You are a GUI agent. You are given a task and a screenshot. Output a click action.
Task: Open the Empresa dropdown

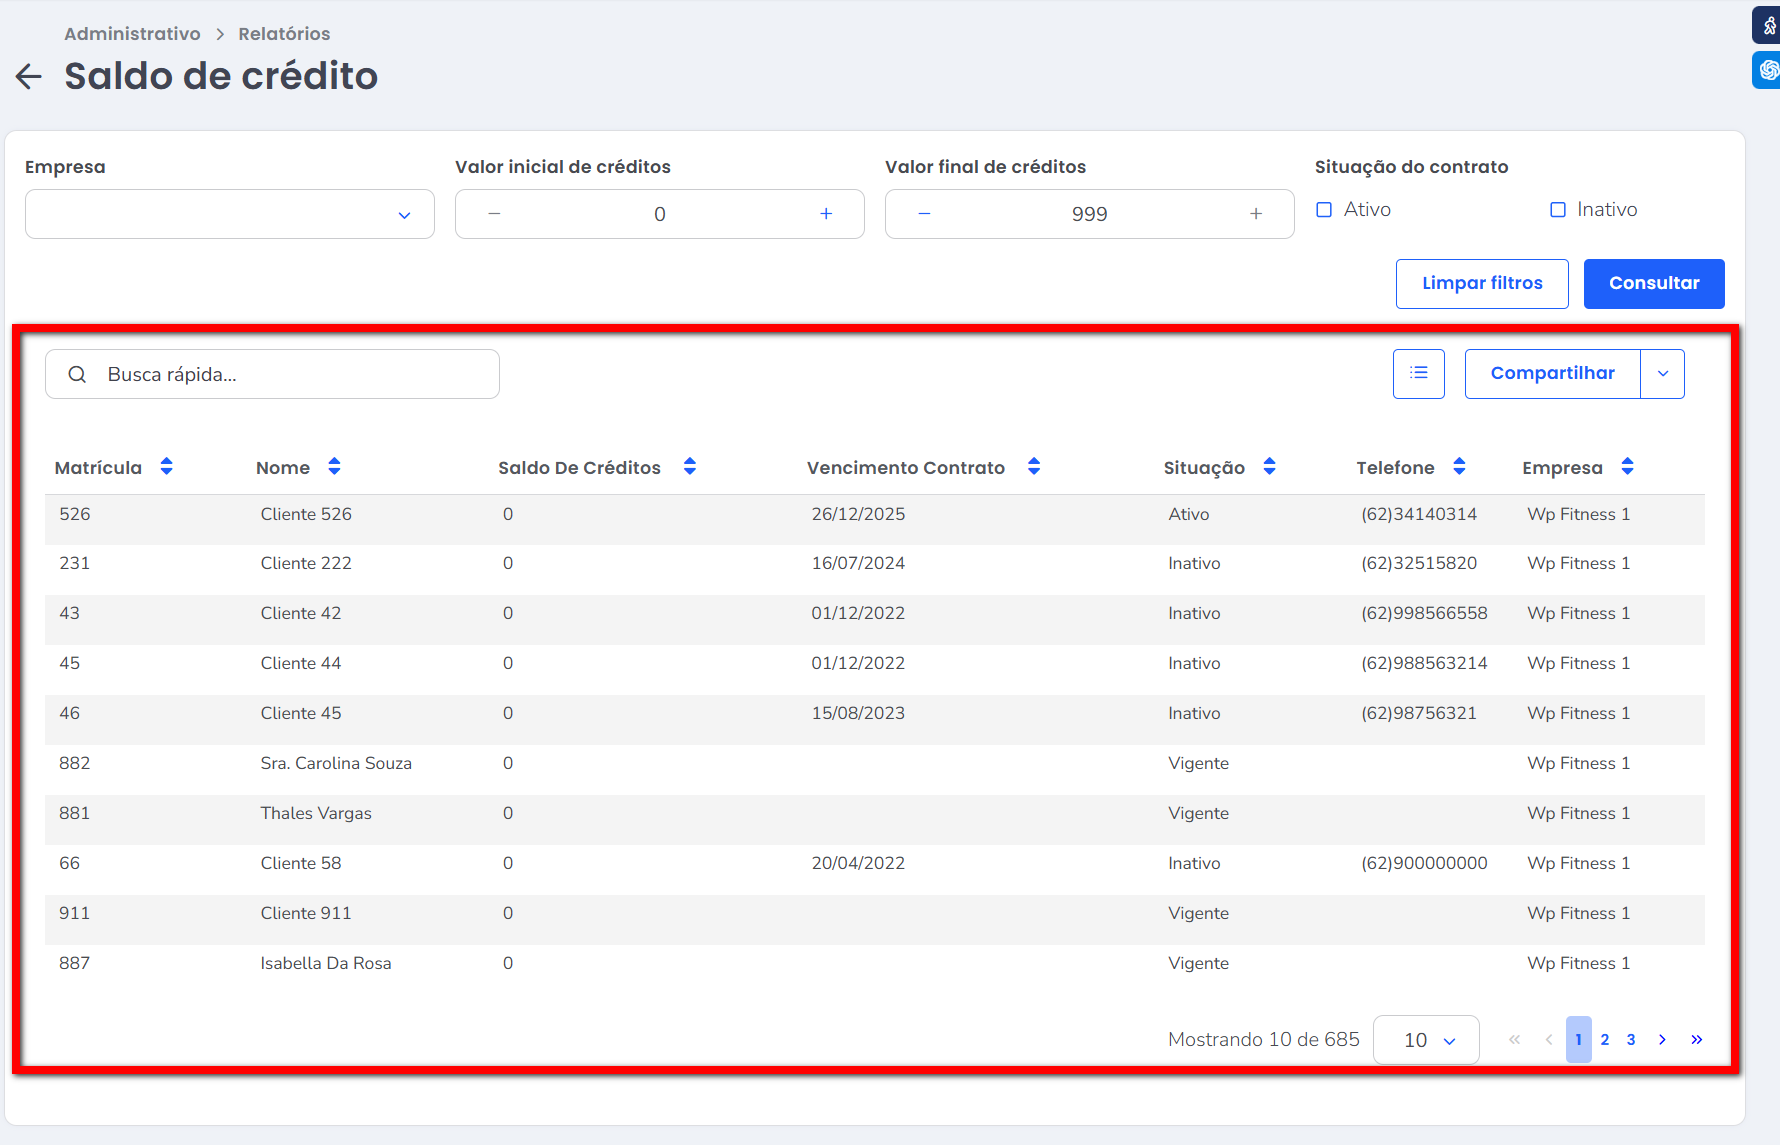(230, 214)
